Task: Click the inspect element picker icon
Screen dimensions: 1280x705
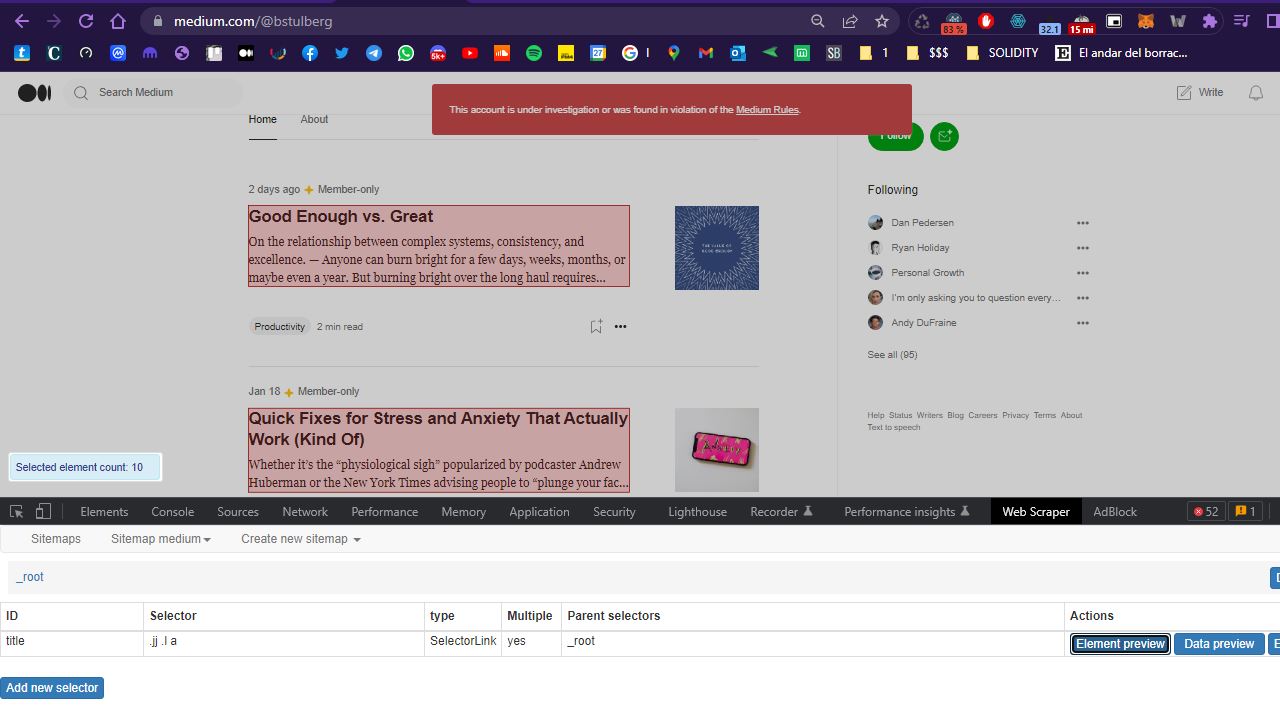Action: pos(17,511)
